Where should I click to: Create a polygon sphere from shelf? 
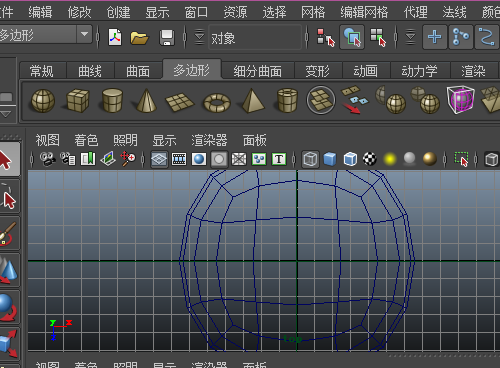[x=43, y=101]
